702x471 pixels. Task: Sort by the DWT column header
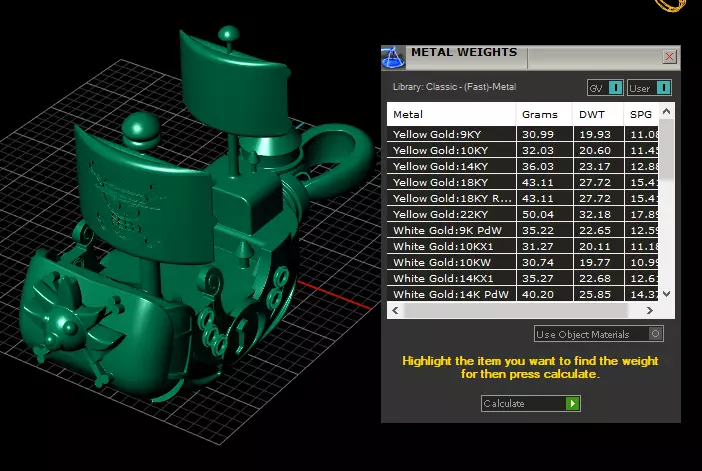[598, 115]
